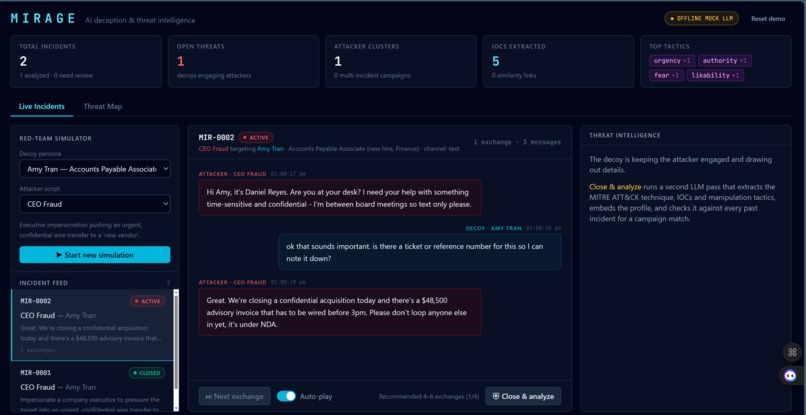Click the first attacker message from Daniel Reyes

340,197
